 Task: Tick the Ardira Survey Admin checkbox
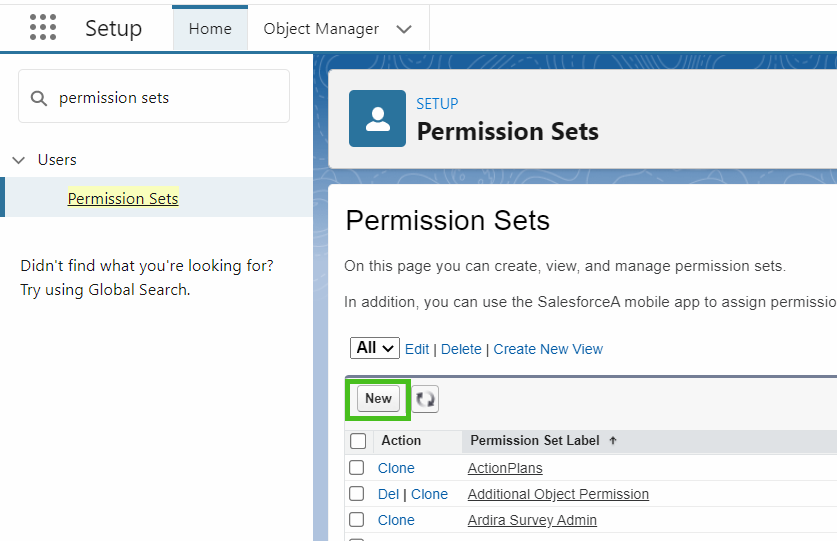357,520
